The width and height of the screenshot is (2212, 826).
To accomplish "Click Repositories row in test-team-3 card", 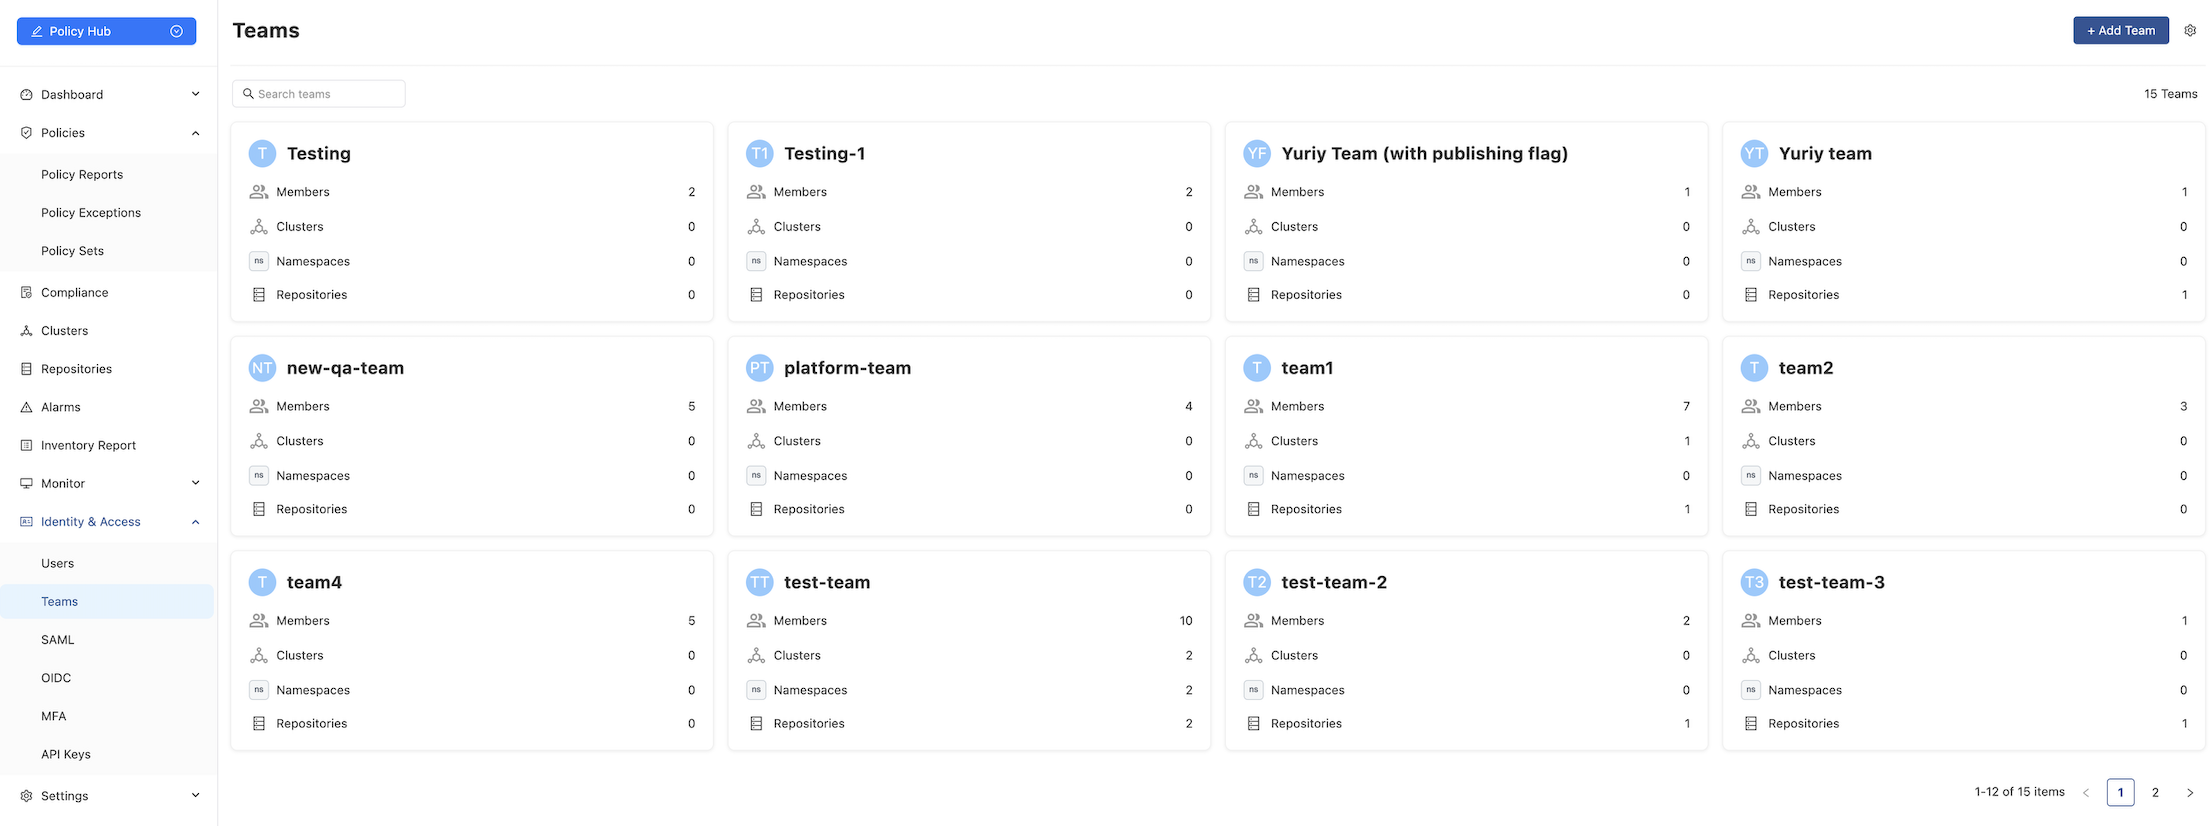I will (1964, 724).
